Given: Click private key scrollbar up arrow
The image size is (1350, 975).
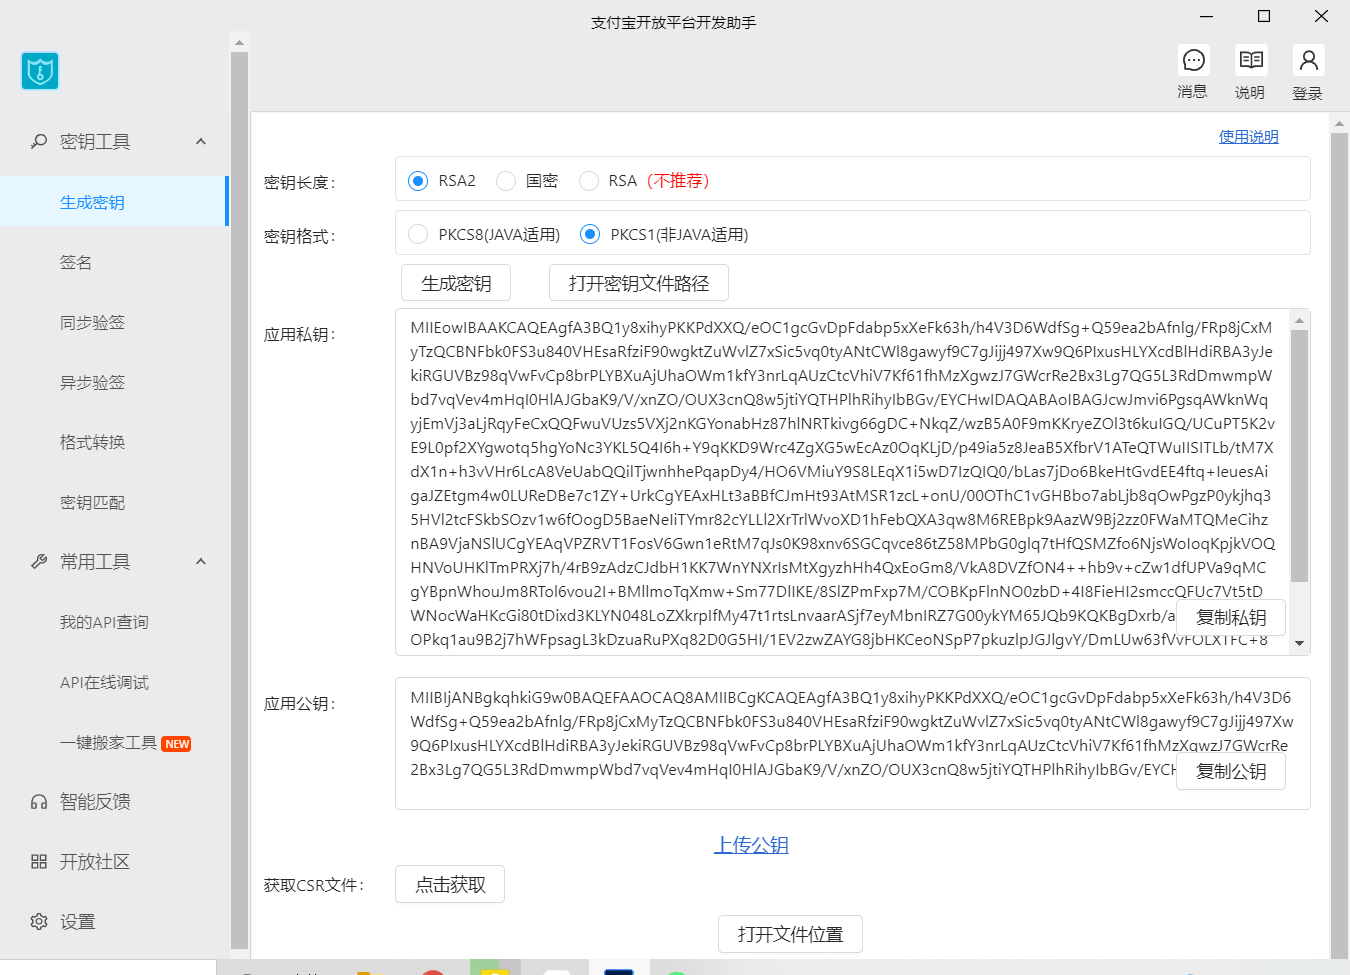Looking at the screenshot, I should click(1300, 321).
